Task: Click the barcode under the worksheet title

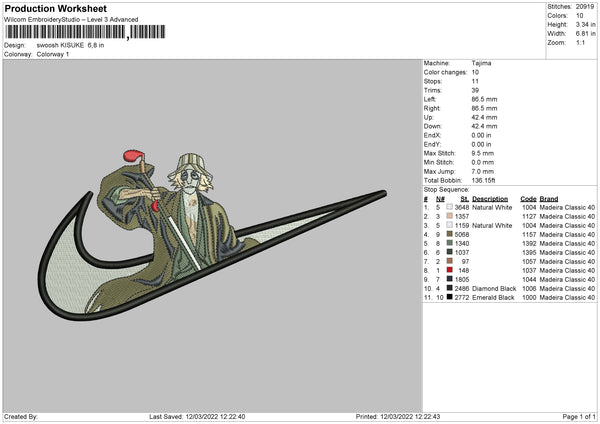Action: click(85, 32)
